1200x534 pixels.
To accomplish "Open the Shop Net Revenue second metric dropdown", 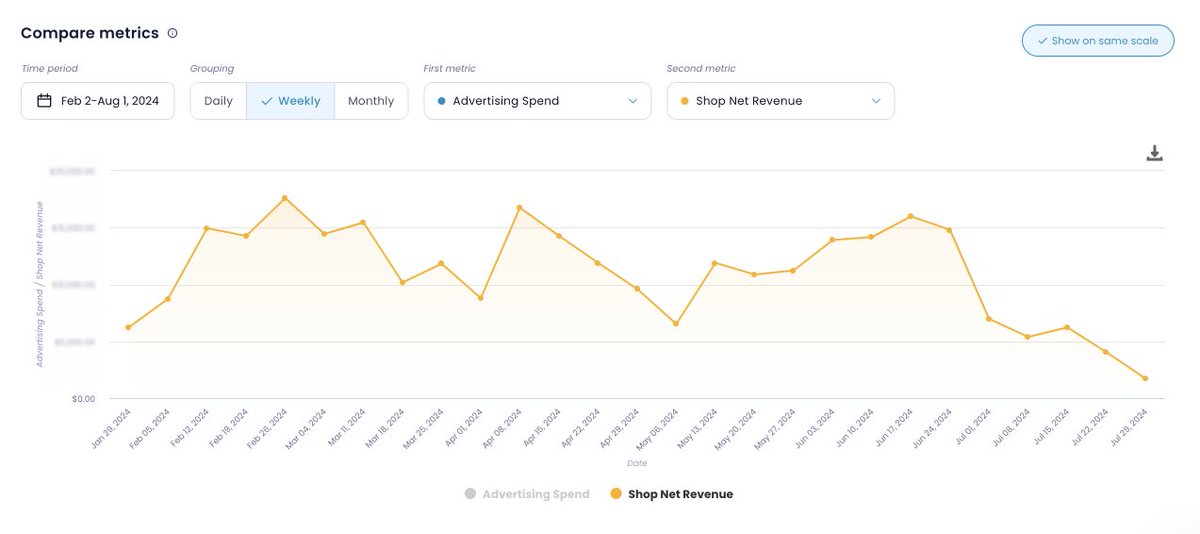I will tap(781, 101).
